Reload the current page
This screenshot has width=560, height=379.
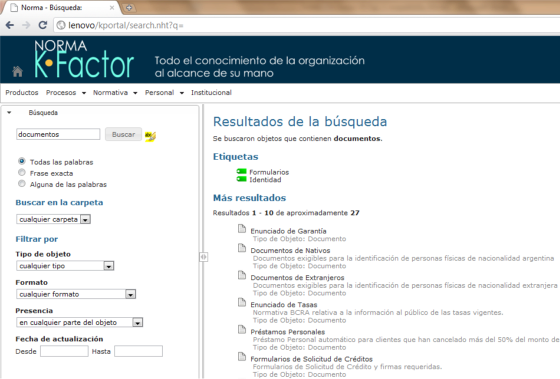pyautogui.click(x=43, y=25)
